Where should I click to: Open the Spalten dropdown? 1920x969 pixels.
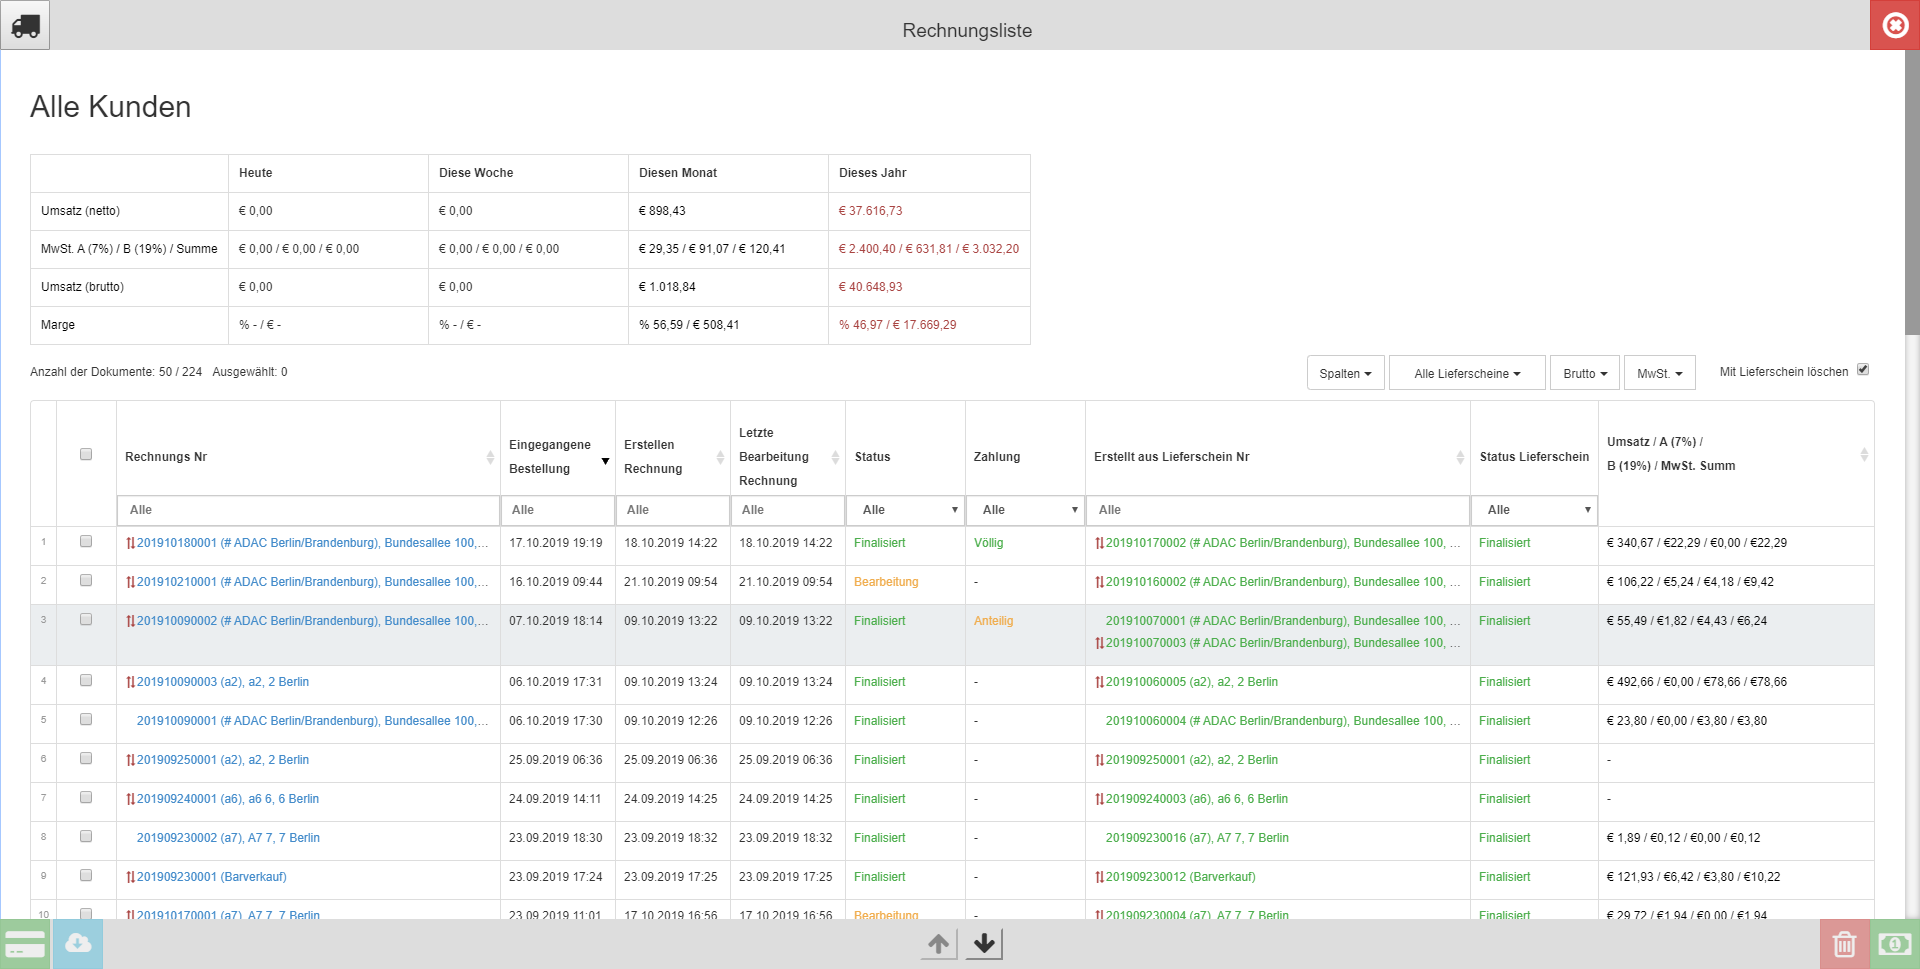click(x=1345, y=373)
